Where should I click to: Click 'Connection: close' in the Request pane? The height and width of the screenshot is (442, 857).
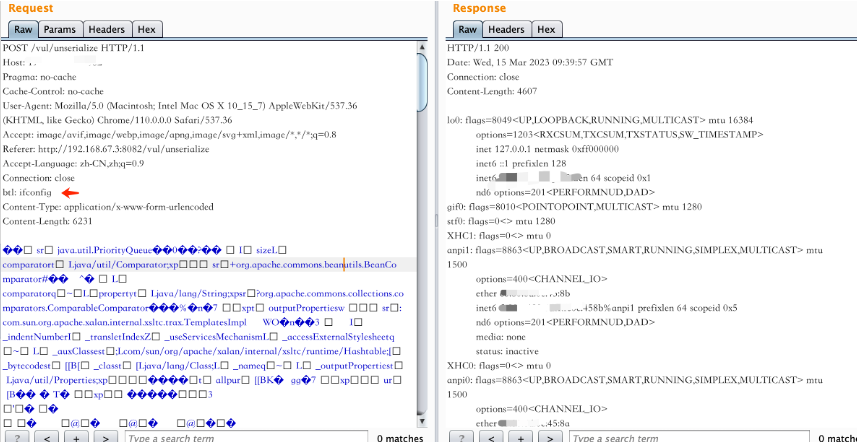37,178
